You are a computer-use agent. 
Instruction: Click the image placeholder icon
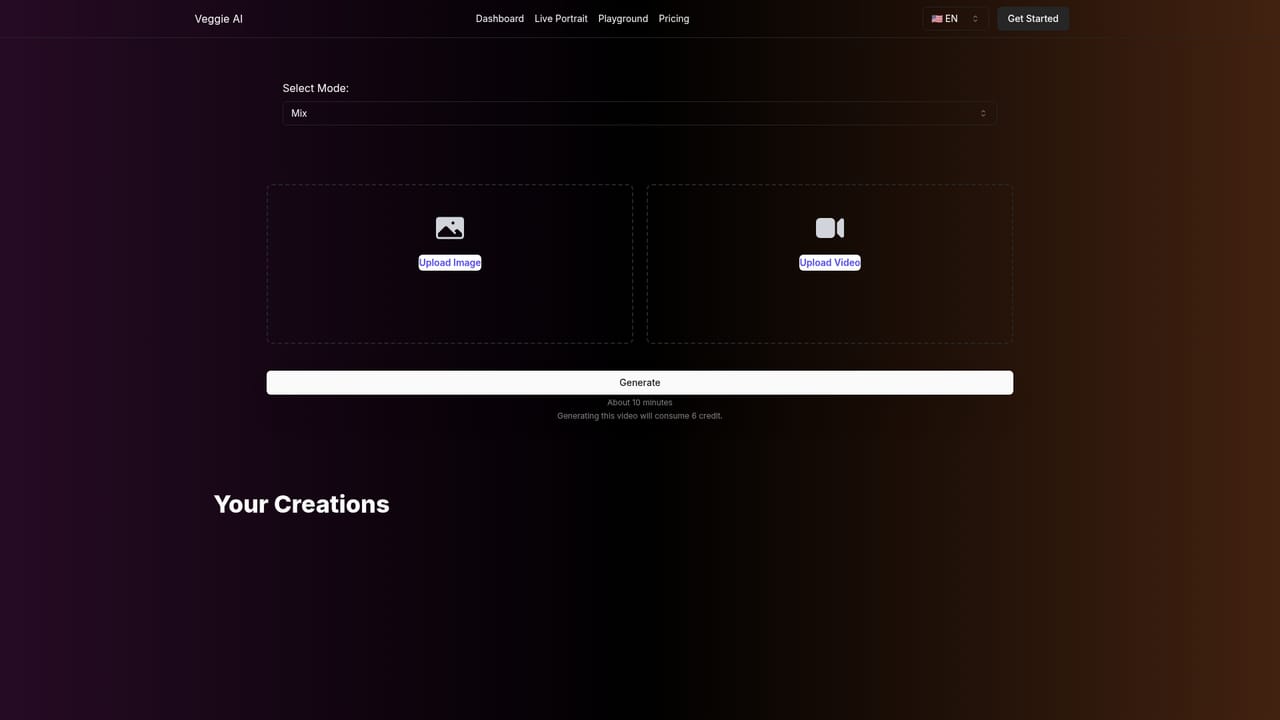pyautogui.click(x=450, y=228)
